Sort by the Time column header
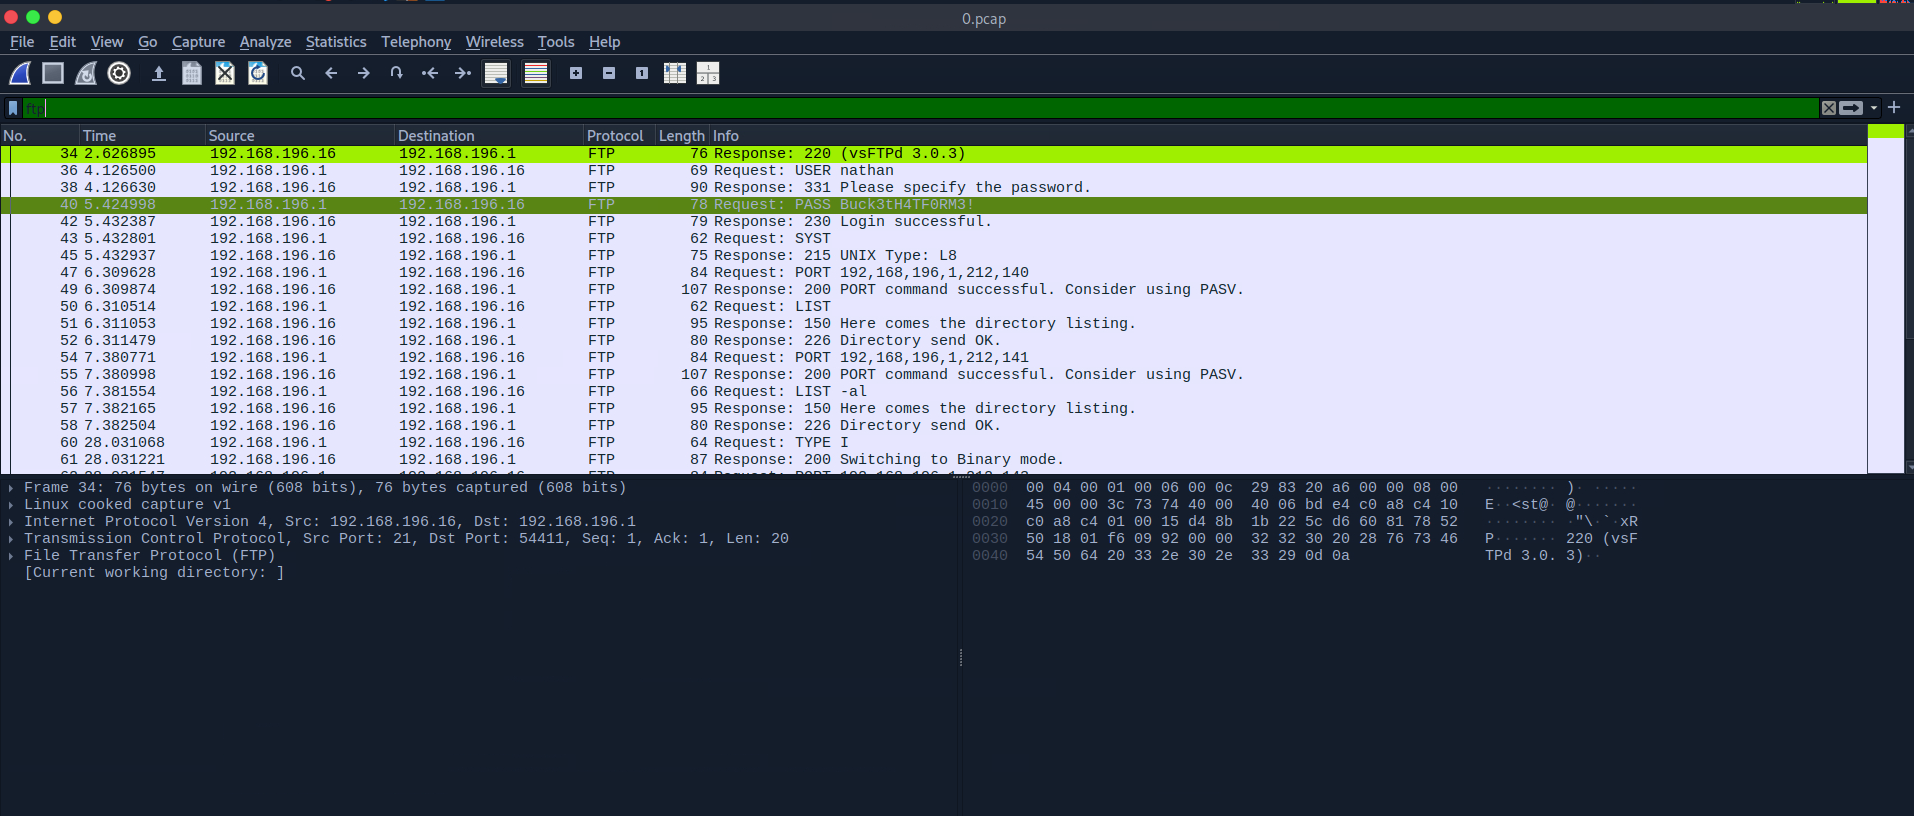The width and height of the screenshot is (1914, 816). [142, 136]
